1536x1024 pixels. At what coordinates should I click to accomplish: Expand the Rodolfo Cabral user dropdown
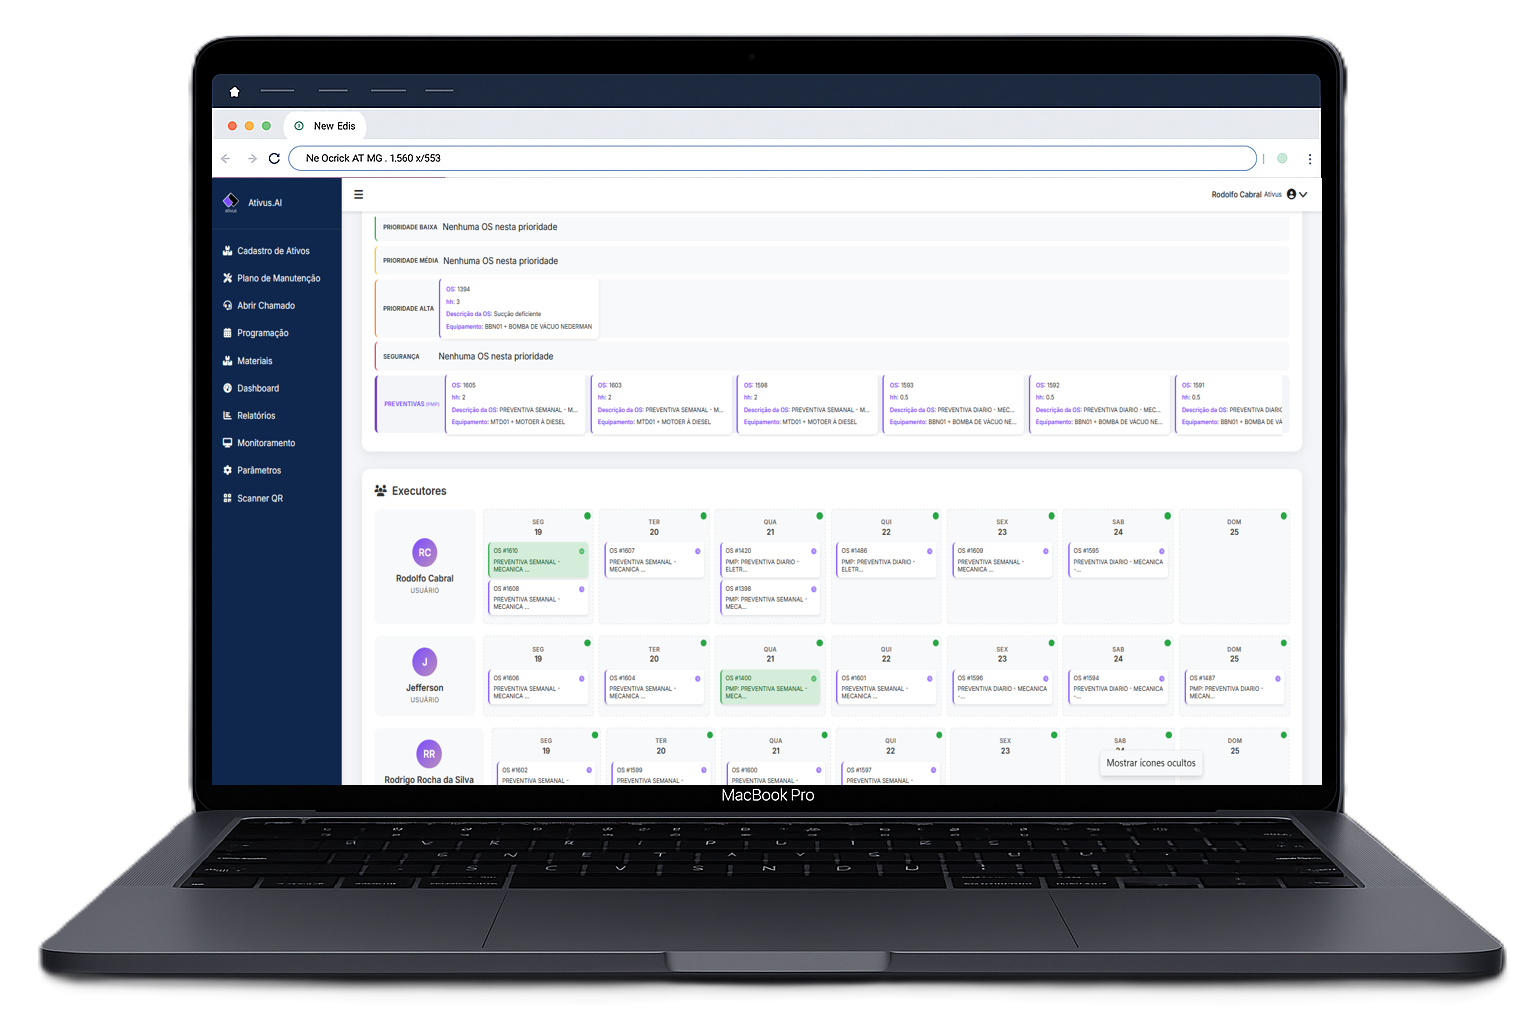tap(1303, 195)
